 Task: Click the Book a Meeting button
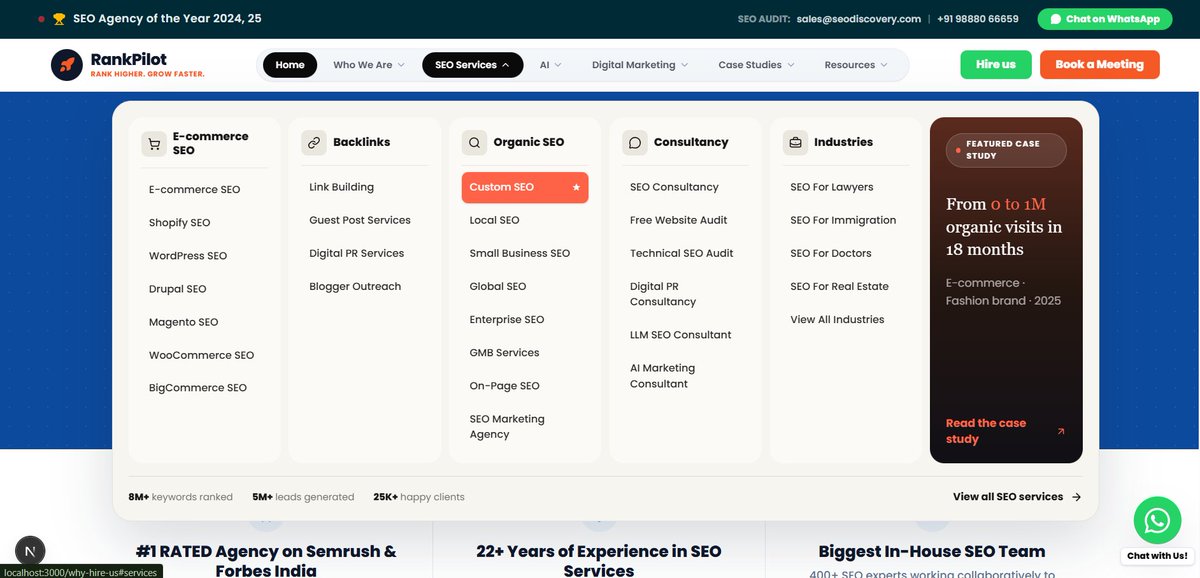click(x=1099, y=64)
